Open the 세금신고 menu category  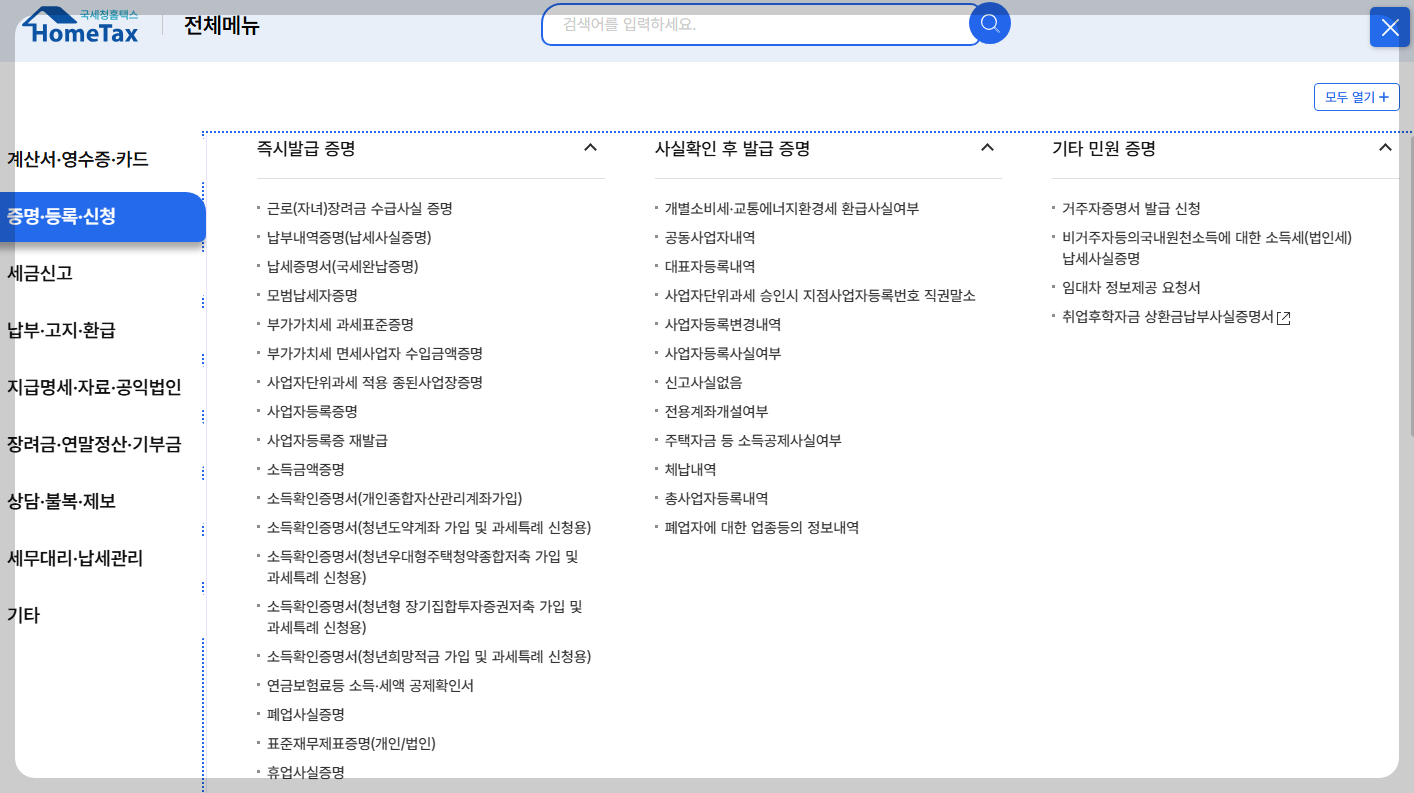click(40, 273)
